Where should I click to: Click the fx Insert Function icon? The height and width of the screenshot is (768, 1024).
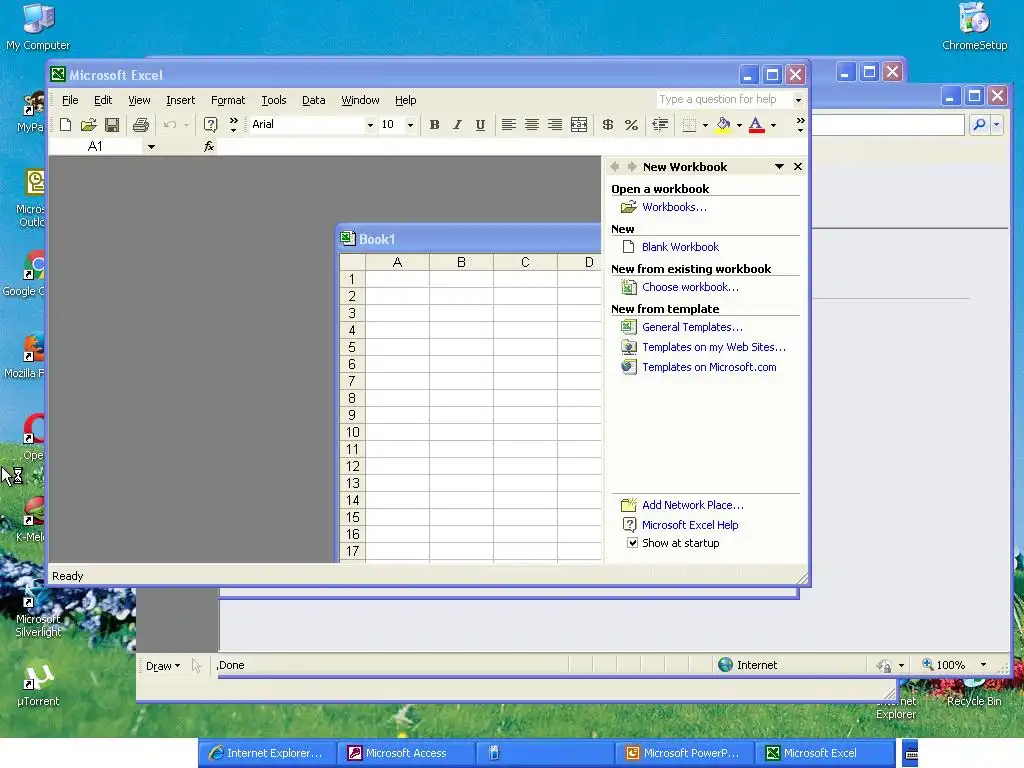[x=209, y=146]
